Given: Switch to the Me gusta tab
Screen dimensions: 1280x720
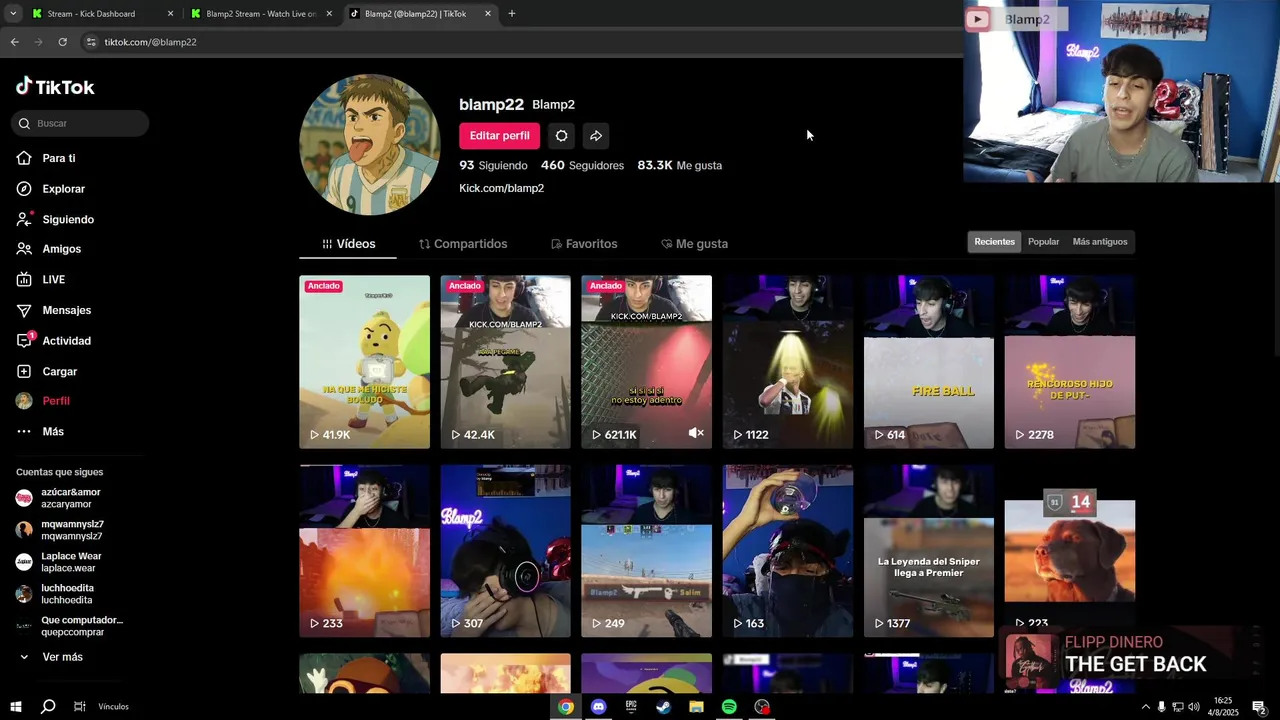Looking at the screenshot, I should coord(694,244).
